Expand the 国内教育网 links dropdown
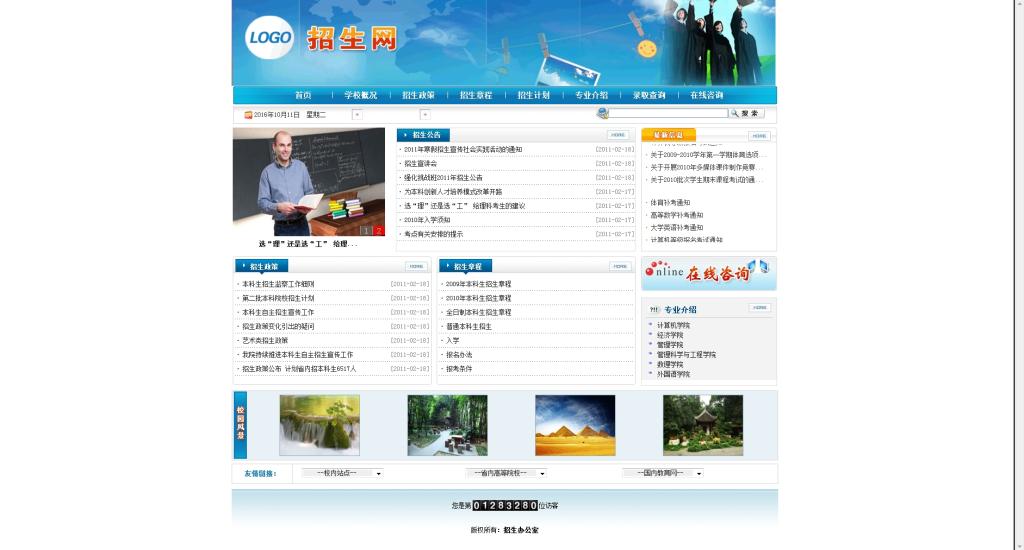Image resolution: width=1024 pixels, height=550 pixels. (663, 473)
